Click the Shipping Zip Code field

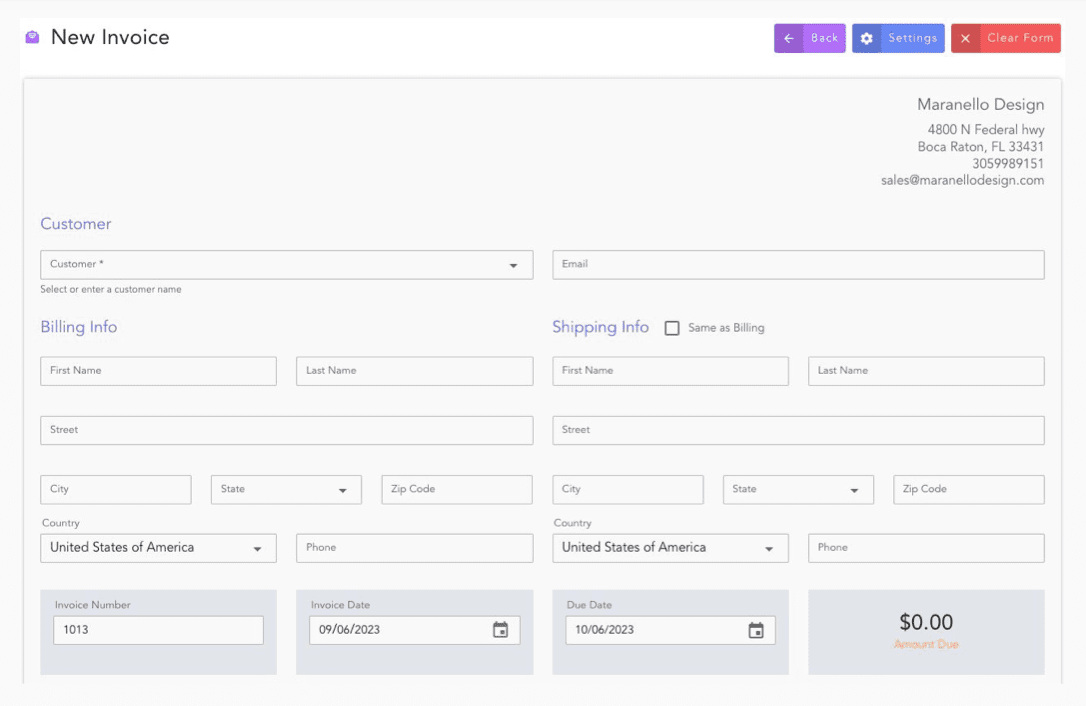[x=969, y=490]
